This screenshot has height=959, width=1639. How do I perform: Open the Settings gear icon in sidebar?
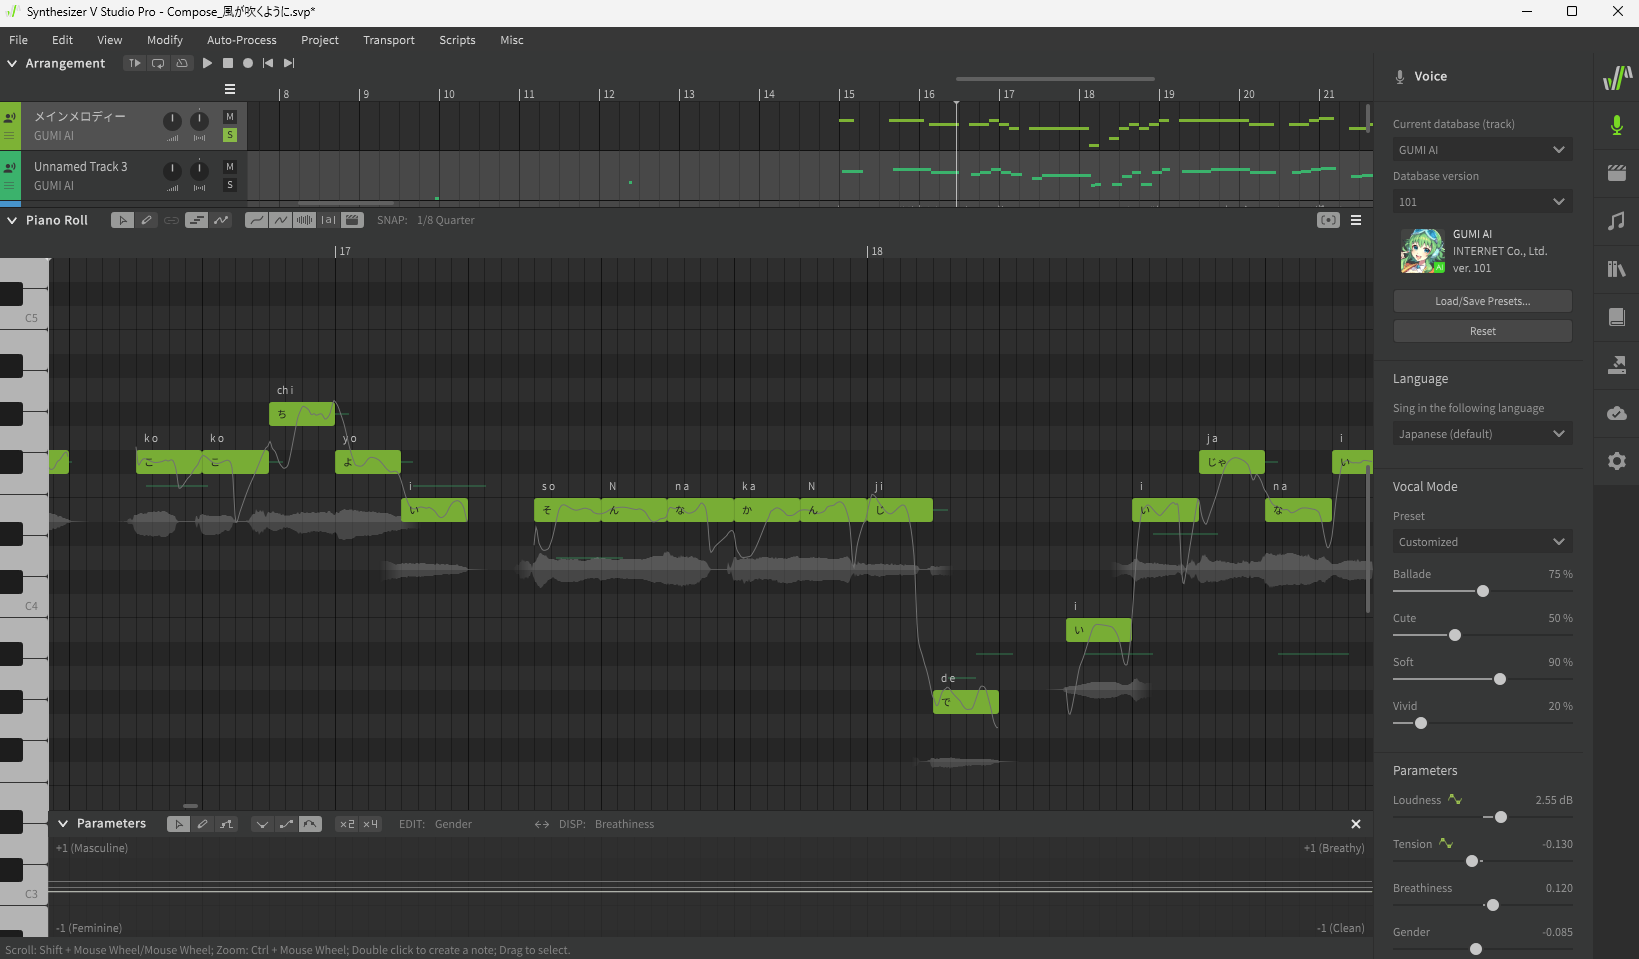[x=1616, y=461]
